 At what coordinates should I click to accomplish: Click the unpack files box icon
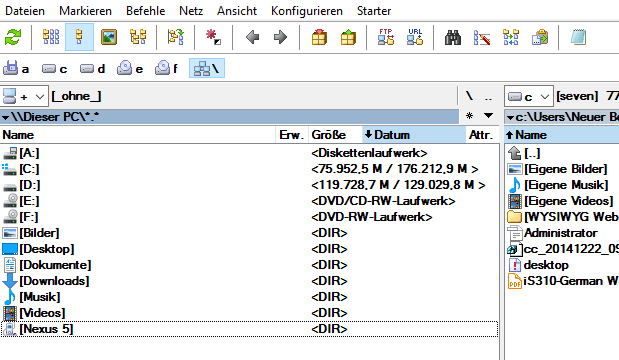[348, 38]
